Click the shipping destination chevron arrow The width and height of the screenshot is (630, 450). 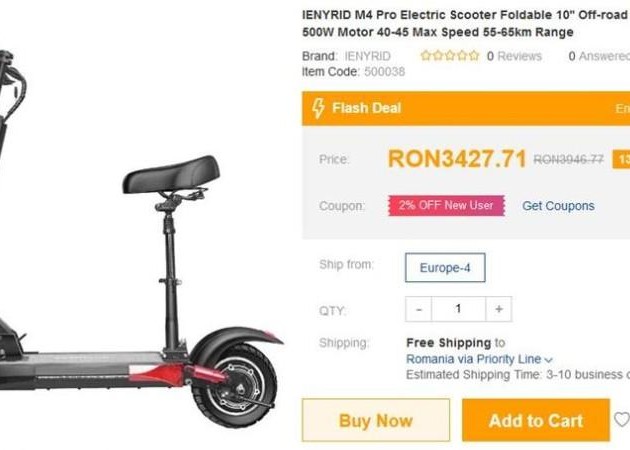(x=549, y=360)
